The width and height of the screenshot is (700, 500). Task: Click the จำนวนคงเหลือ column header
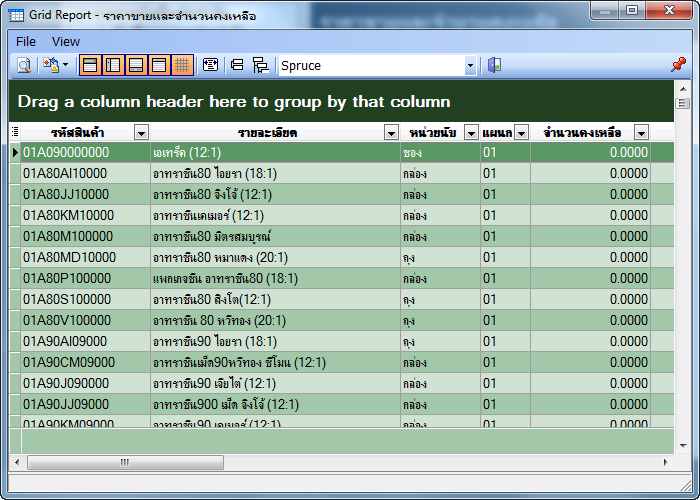tap(582, 133)
